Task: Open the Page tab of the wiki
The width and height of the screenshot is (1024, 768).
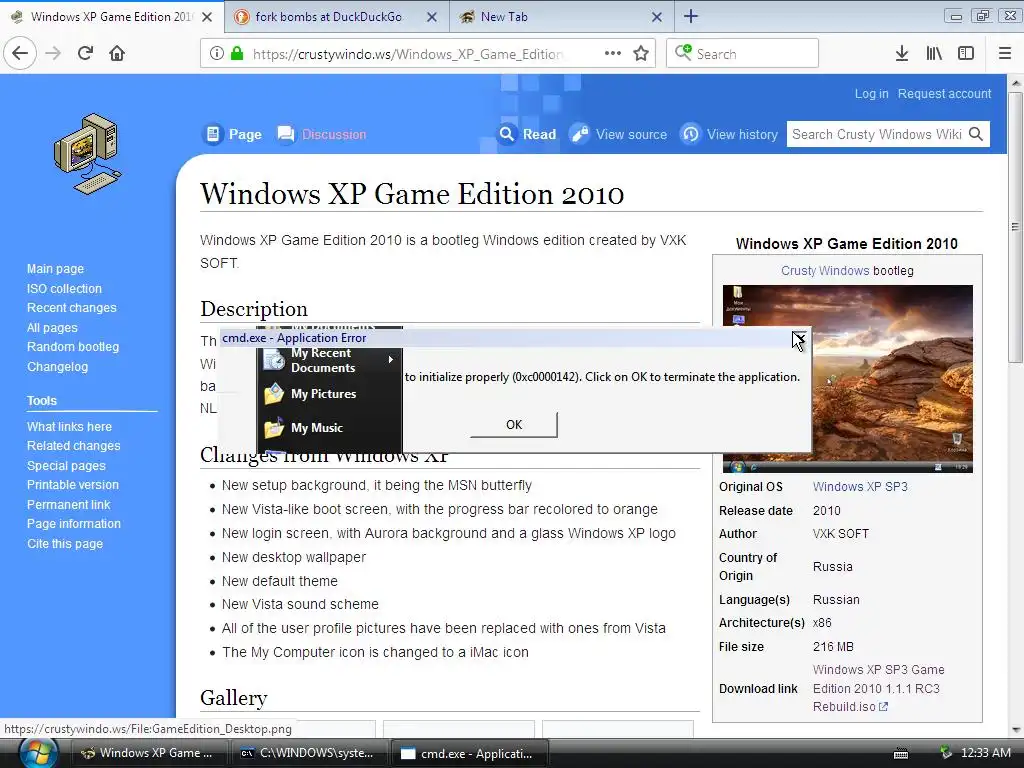Action: coord(232,134)
